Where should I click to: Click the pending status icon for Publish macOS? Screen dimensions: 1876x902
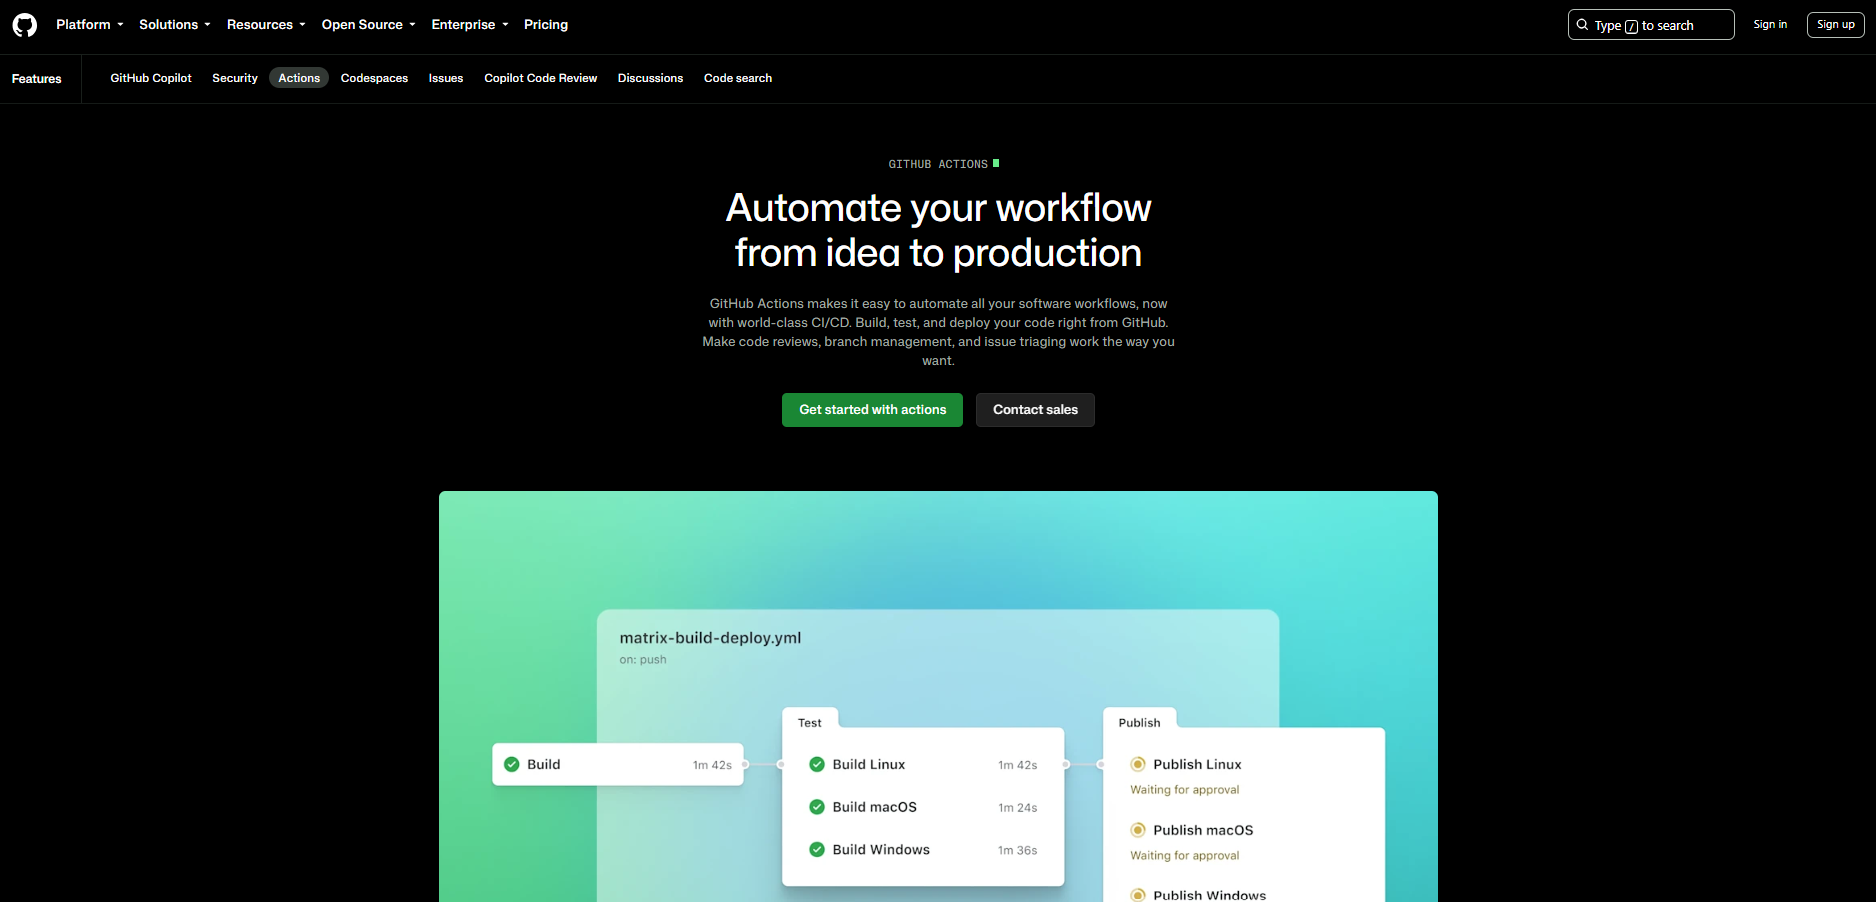1138,830
